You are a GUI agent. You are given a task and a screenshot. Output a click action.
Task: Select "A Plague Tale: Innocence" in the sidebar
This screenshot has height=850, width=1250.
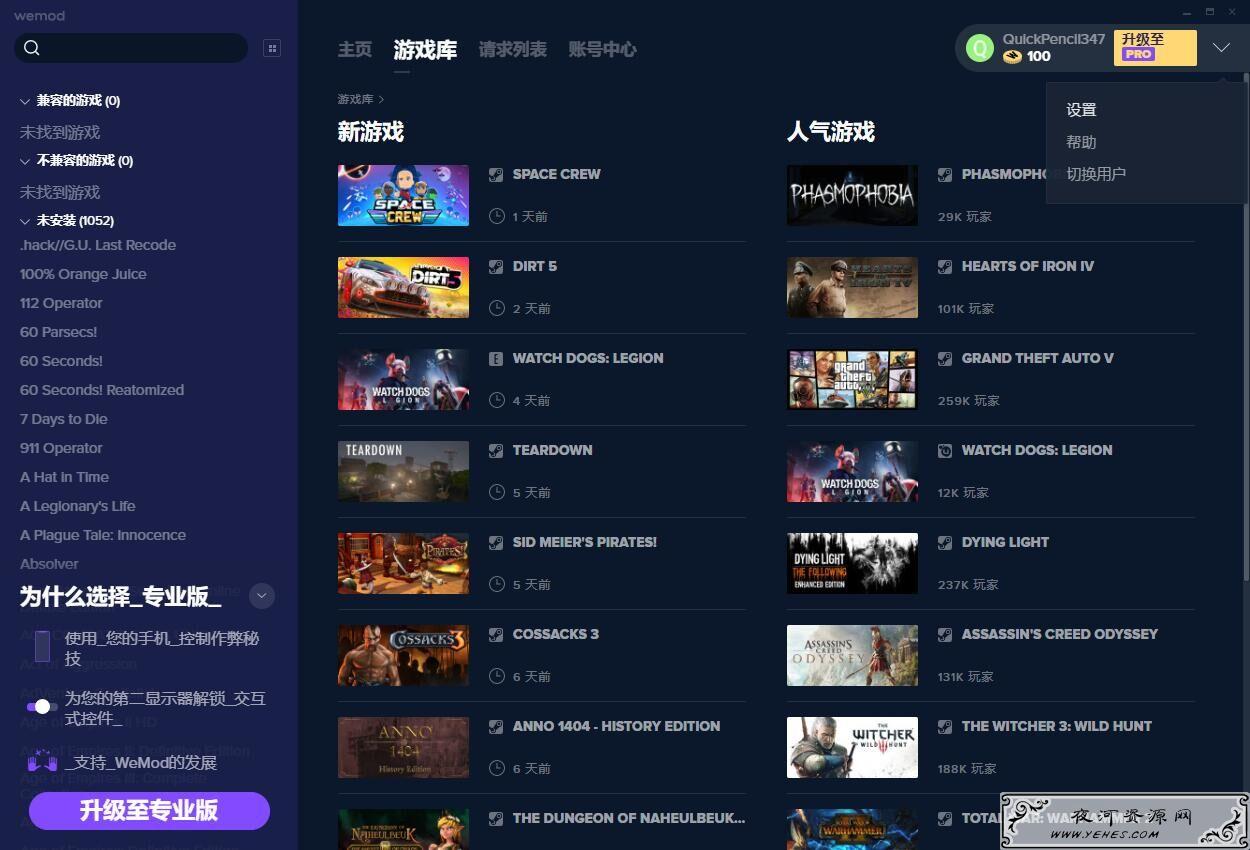103,535
